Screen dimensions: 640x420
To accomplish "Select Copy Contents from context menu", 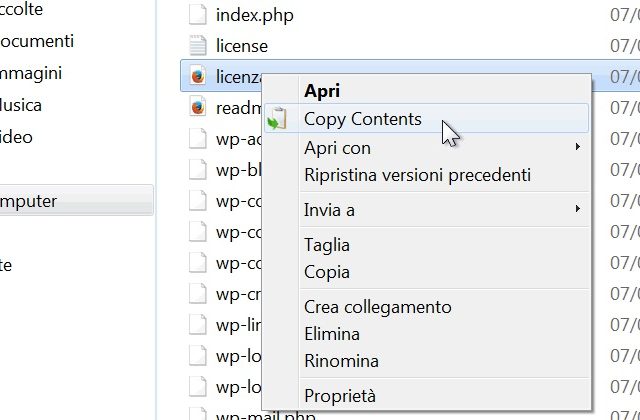I will [362, 119].
